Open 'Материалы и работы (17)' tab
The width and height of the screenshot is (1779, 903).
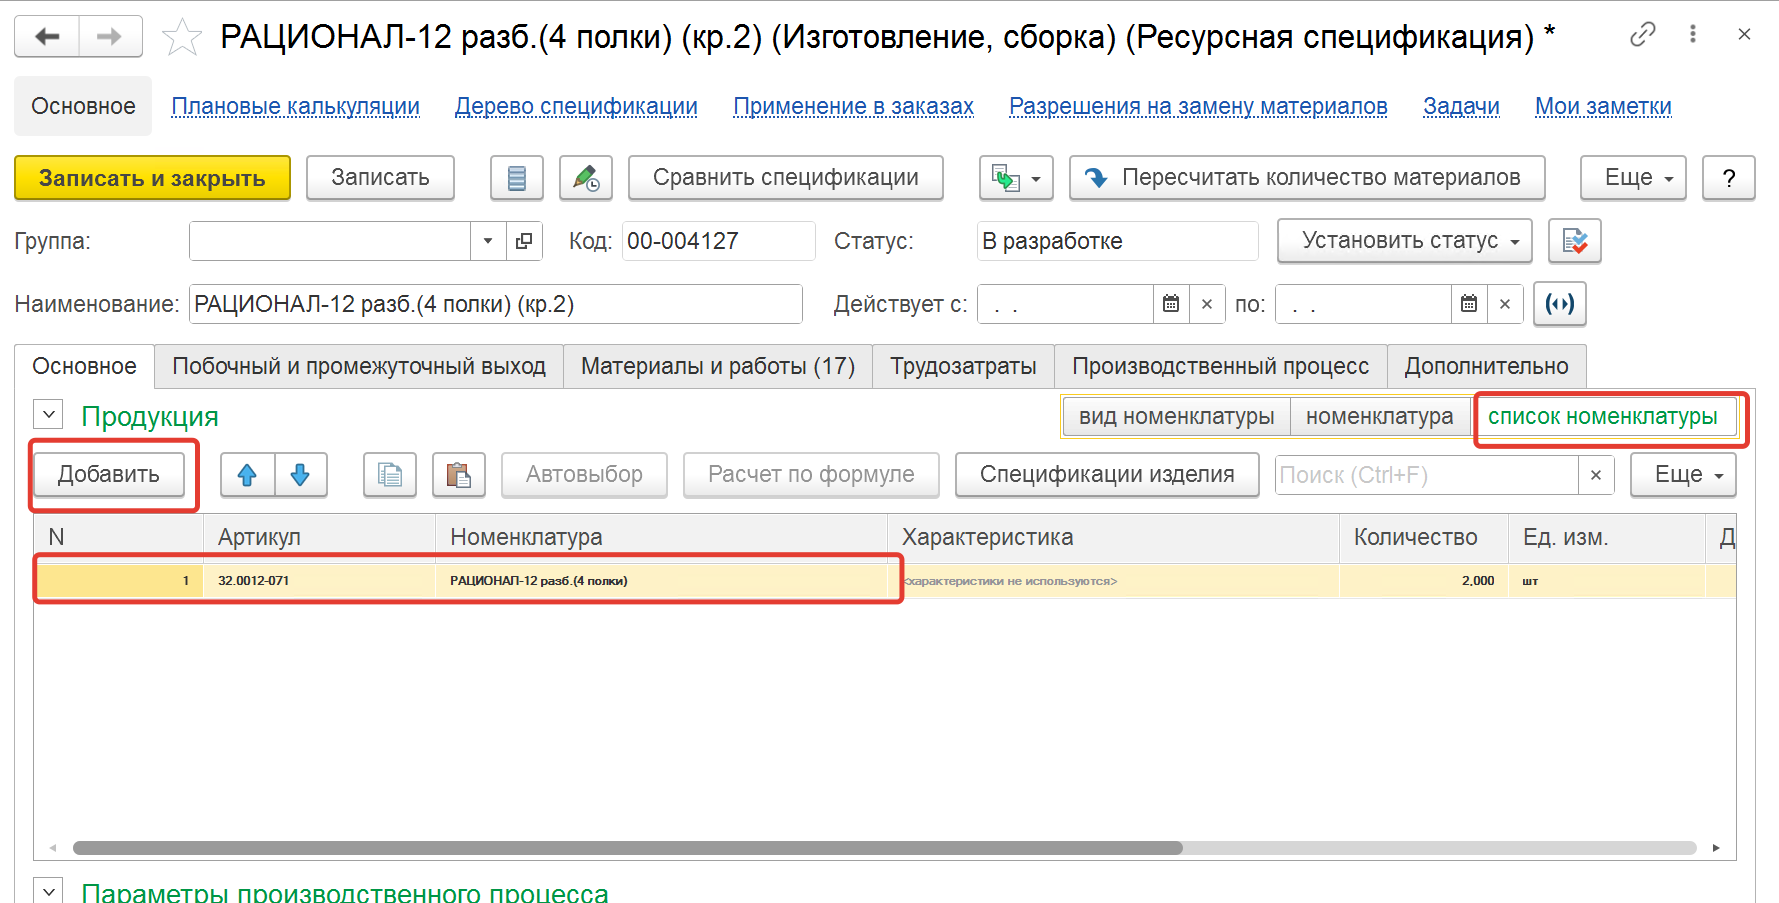717,367
